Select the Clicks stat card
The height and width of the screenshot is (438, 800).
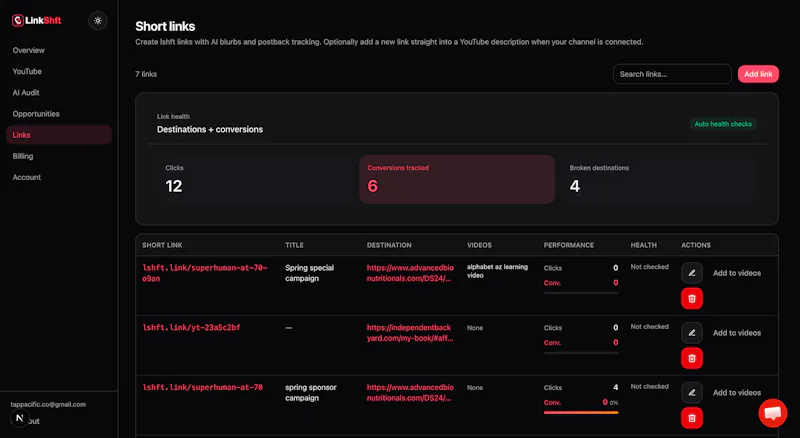click(254, 179)
